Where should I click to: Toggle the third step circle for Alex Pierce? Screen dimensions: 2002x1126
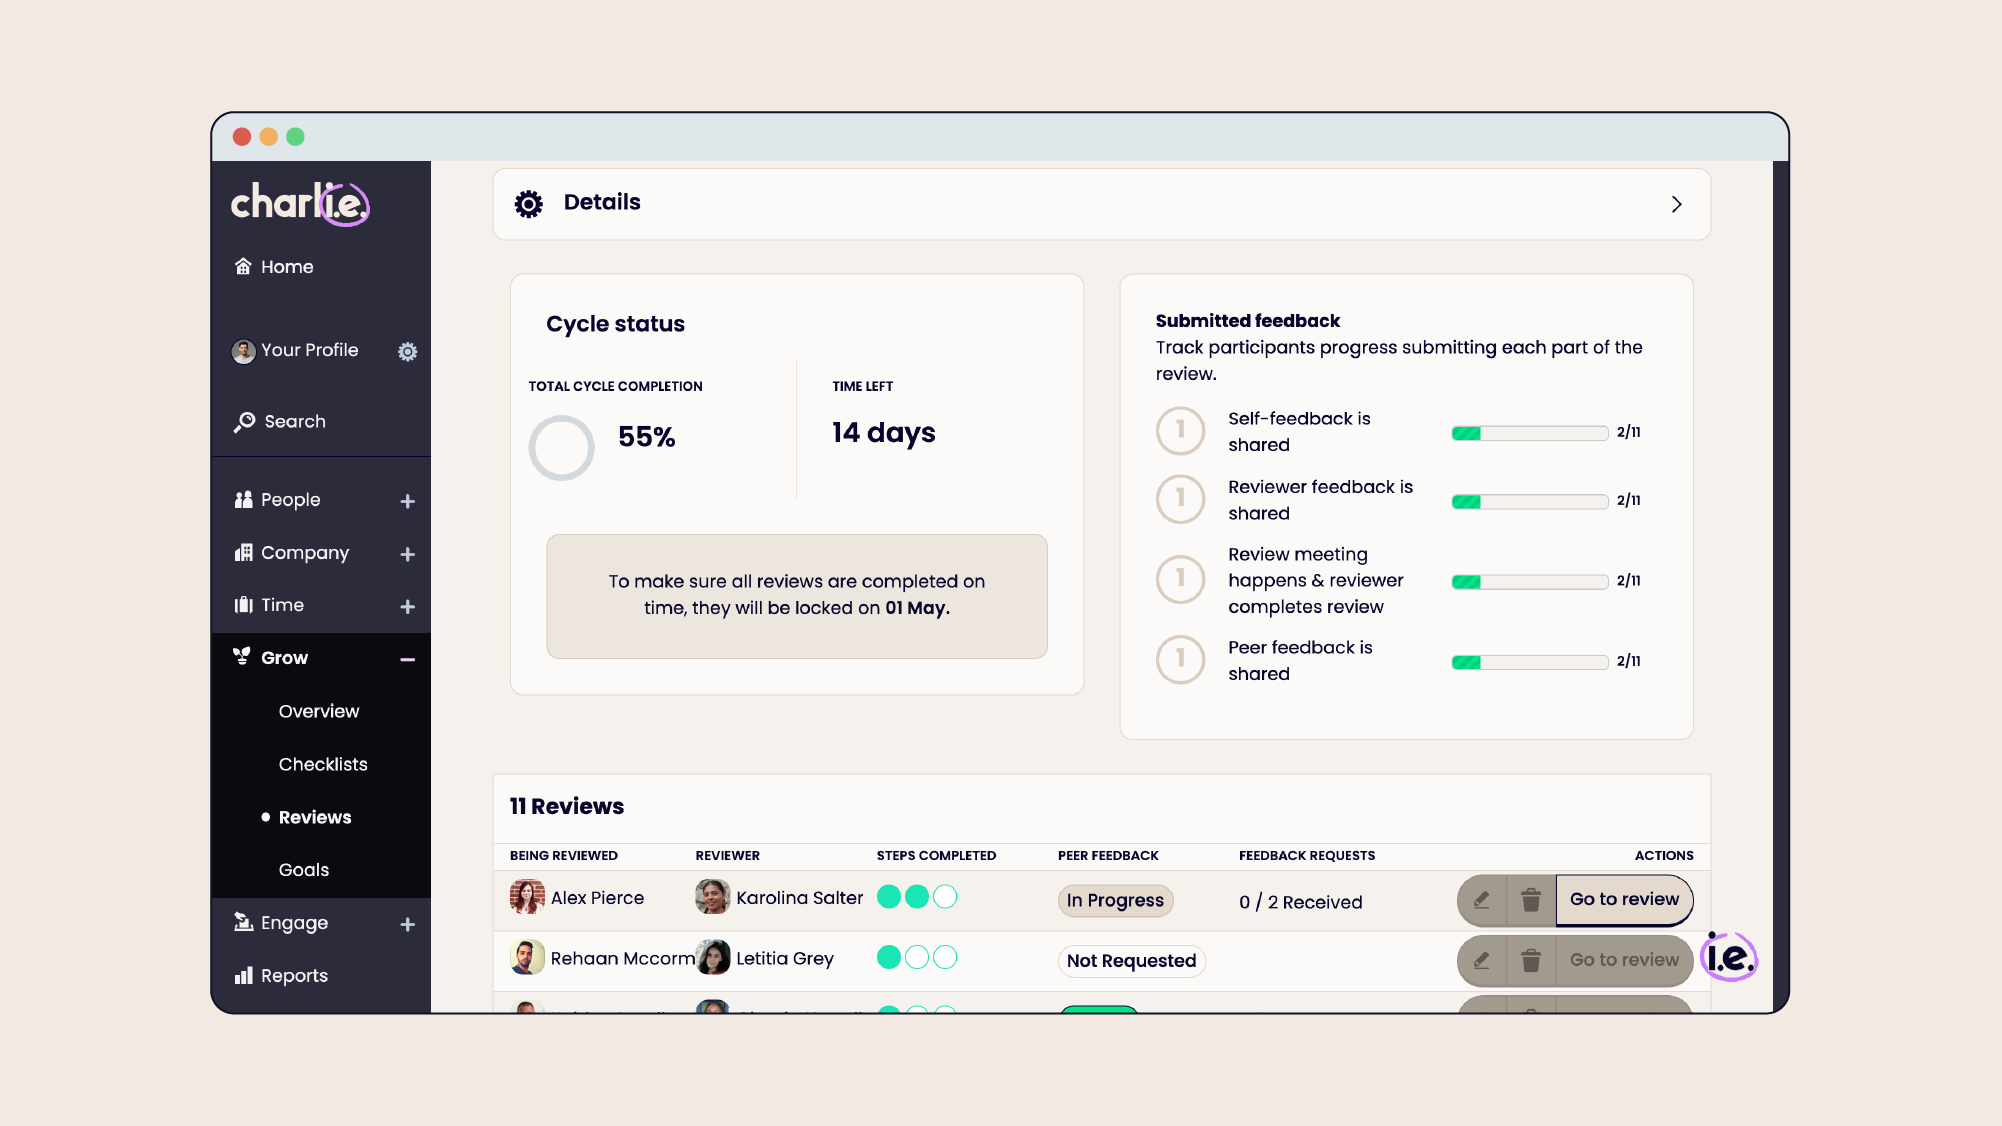pyautogui.click(x=946, y=897)
